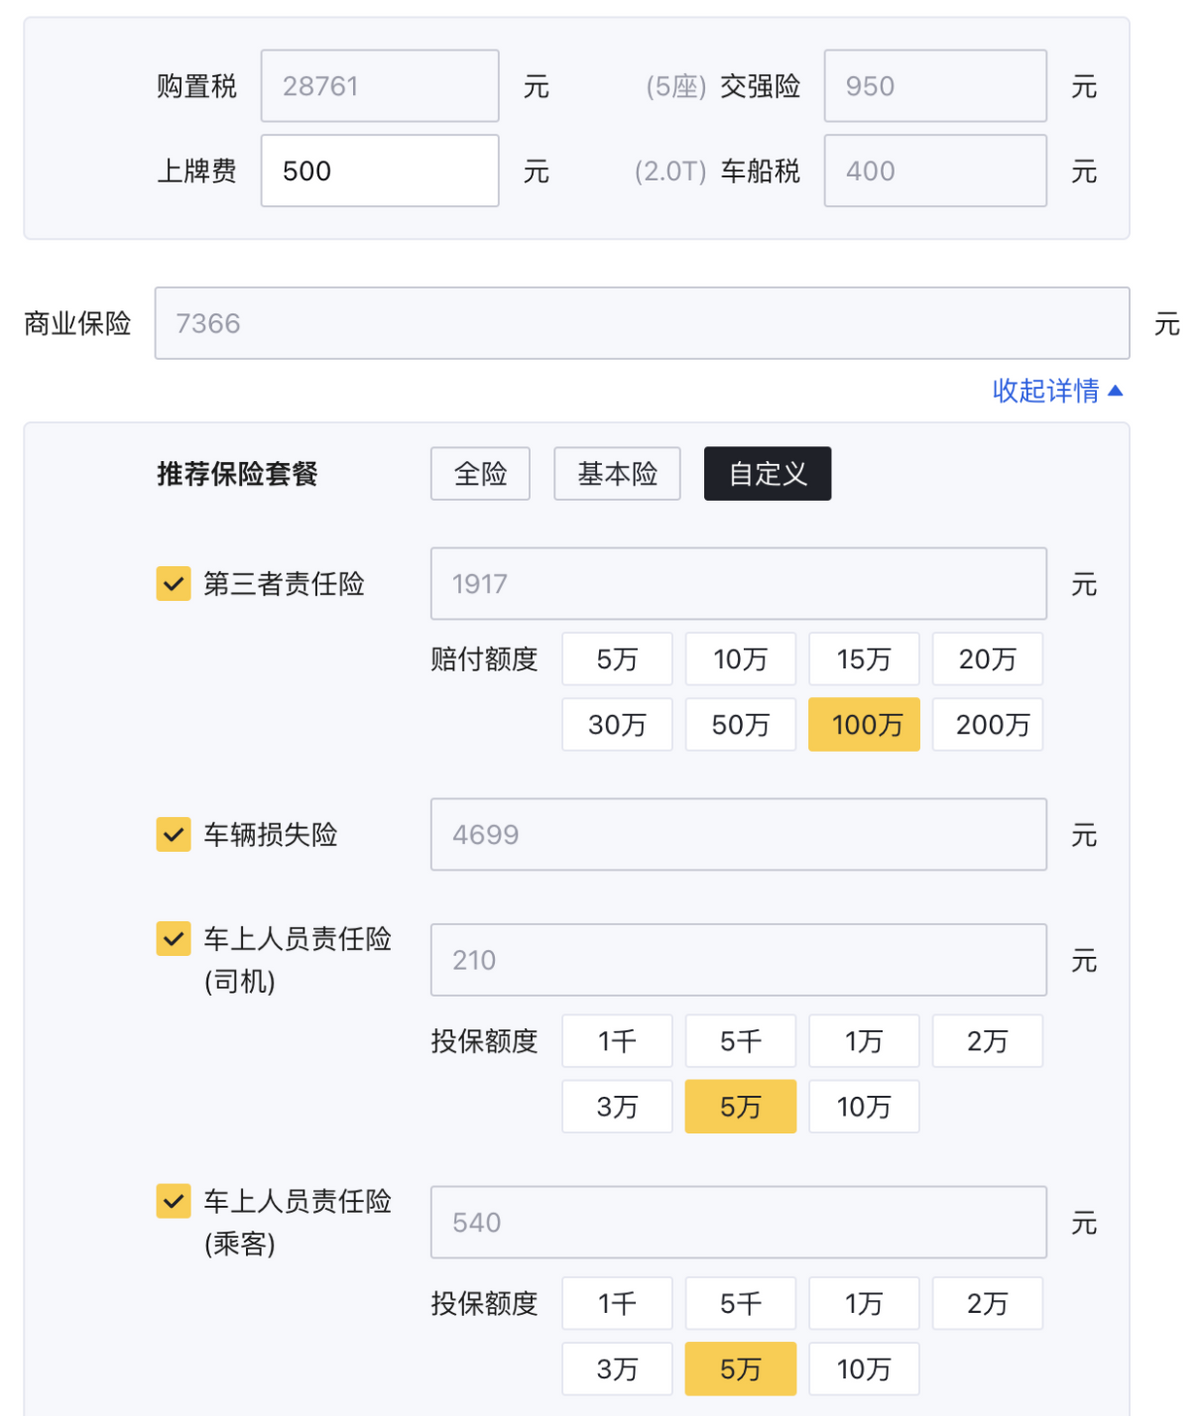Select the 全险 insurance package

(x=480, y=474)
